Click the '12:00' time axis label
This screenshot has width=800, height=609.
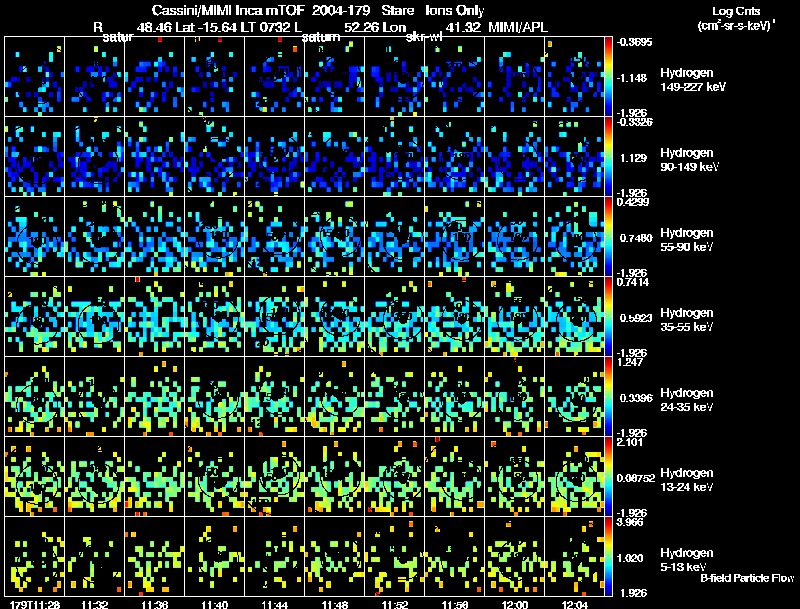[x=515, y=604]
